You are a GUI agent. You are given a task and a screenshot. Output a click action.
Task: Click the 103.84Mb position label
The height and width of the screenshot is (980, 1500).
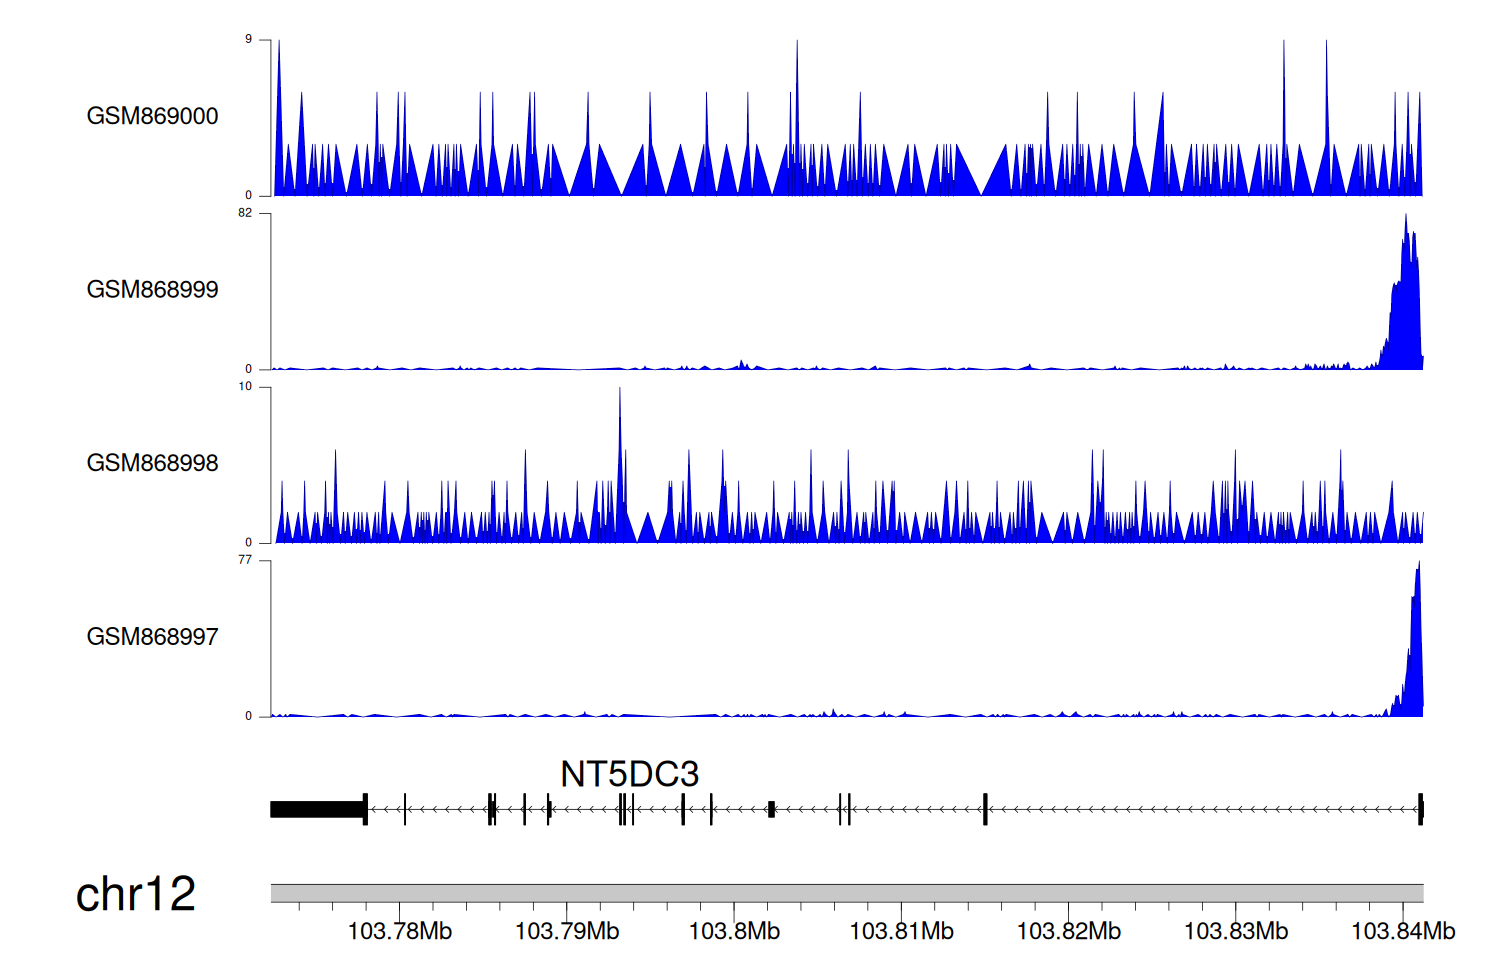pyautogui.click(x=1402, y=932)
